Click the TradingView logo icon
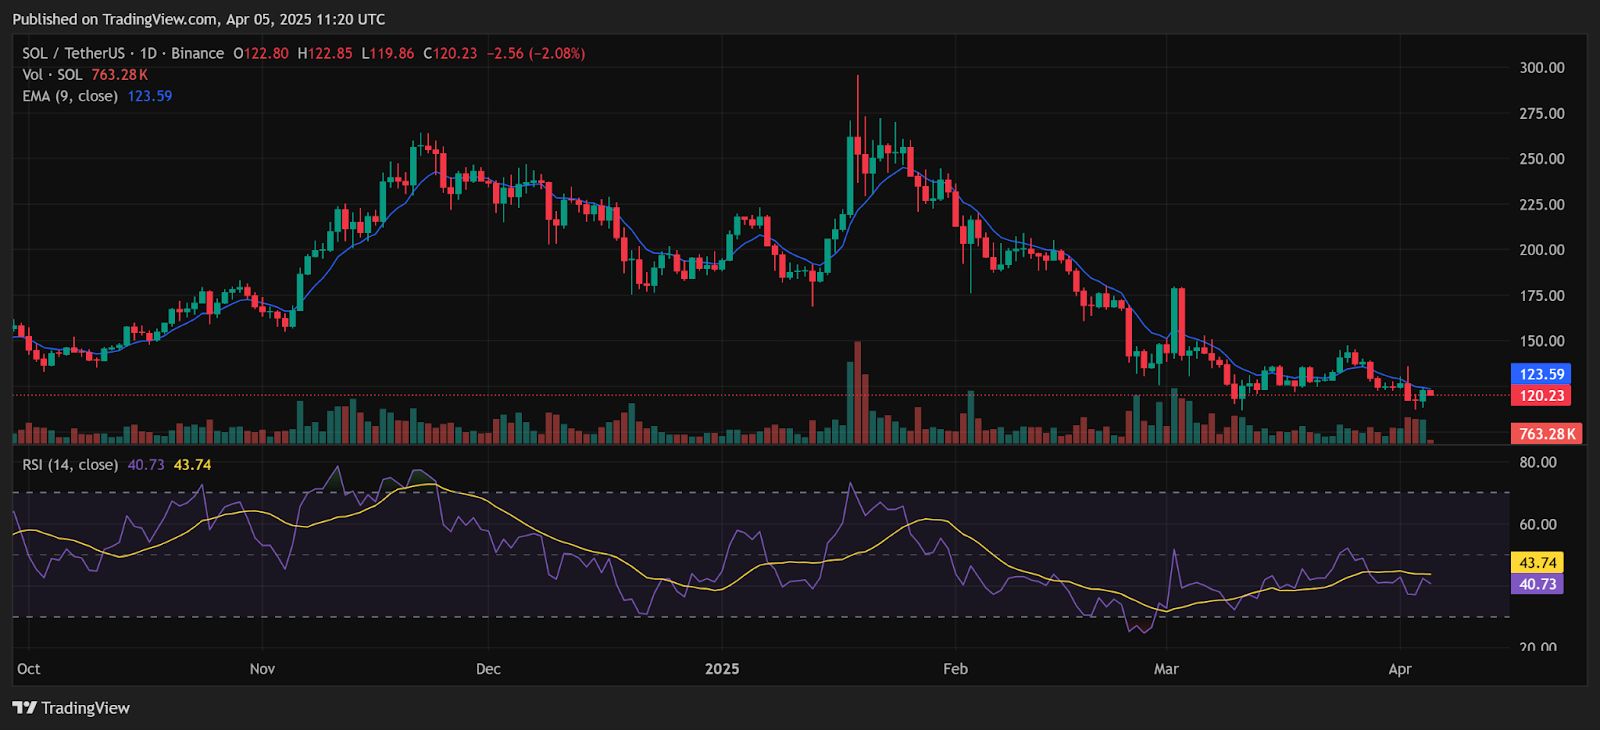 pos(24,708)
